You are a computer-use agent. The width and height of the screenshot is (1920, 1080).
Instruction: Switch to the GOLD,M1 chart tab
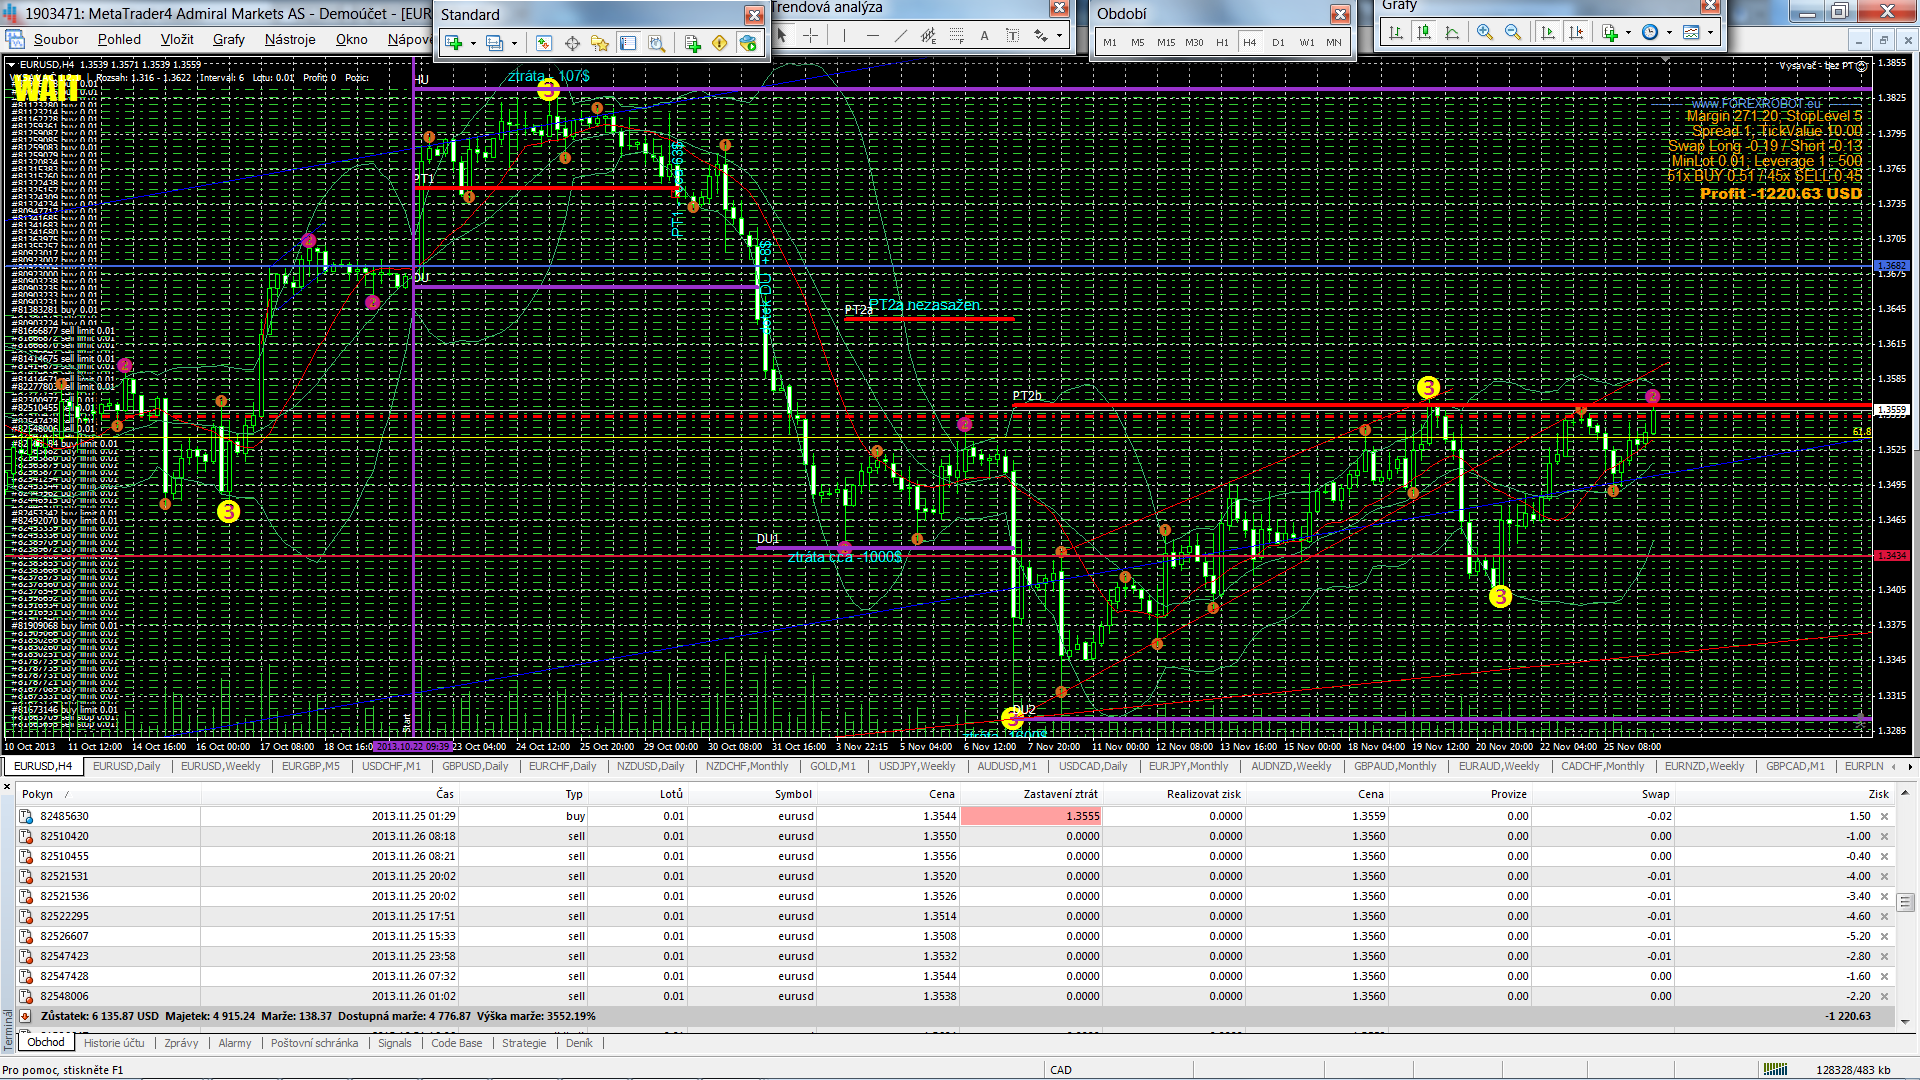pos(832,766)
